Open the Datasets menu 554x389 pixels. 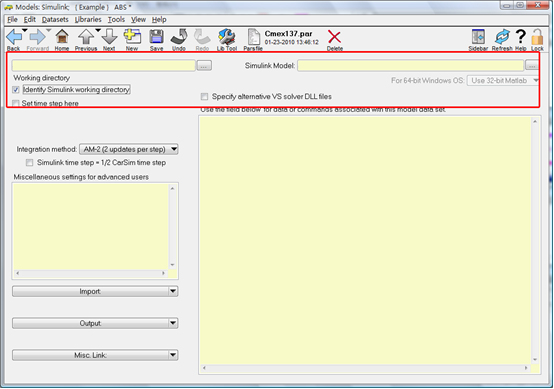[55, 19]
